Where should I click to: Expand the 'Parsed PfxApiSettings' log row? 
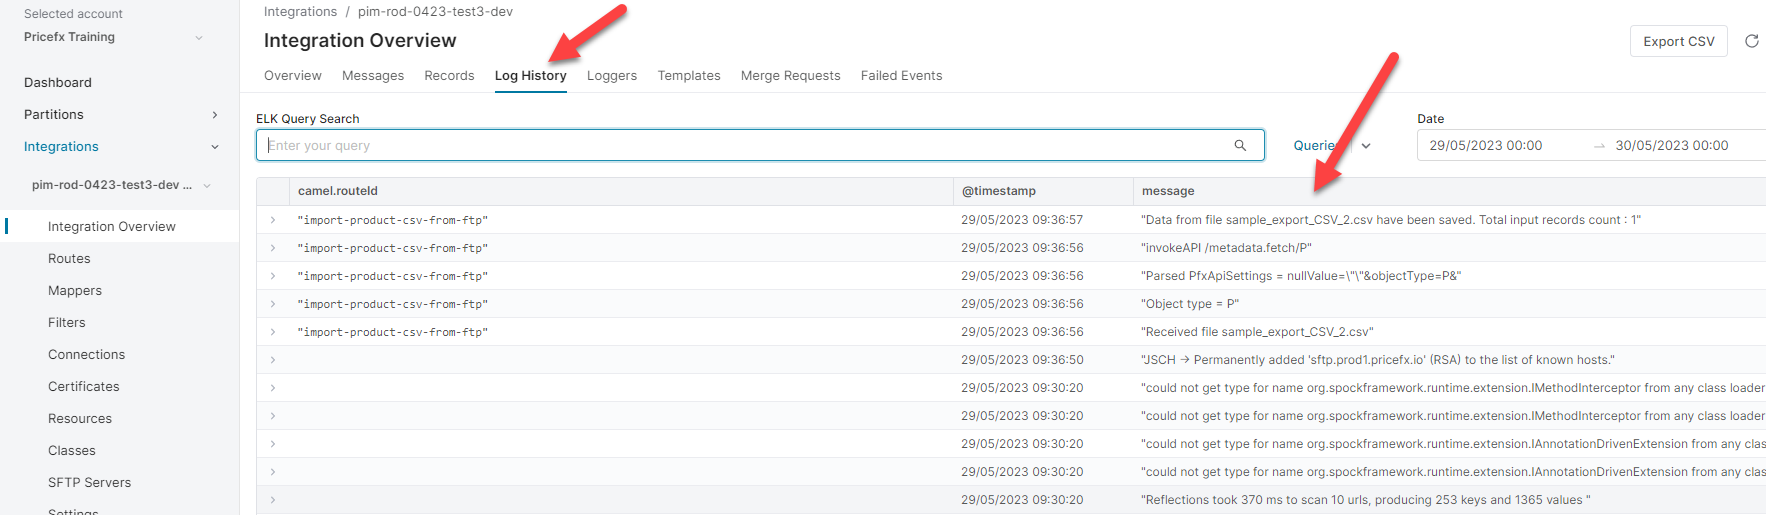(x=272, y=276)
